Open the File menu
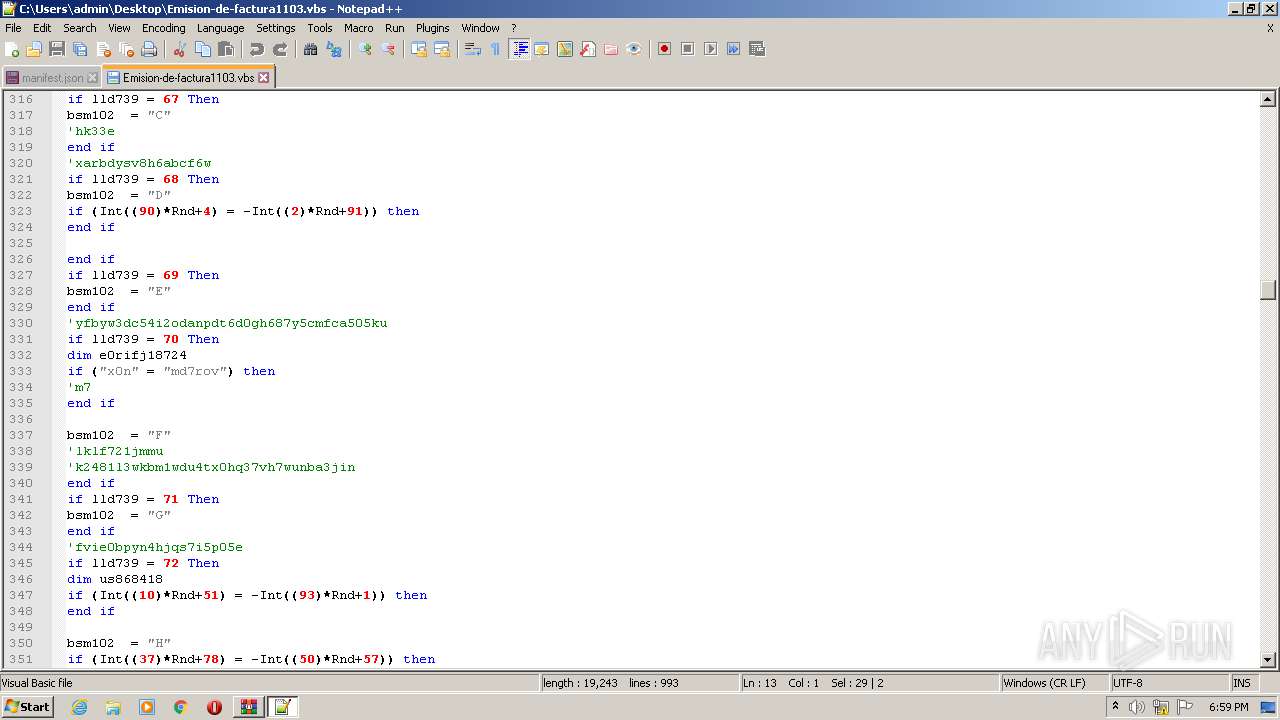1280x720 pixels. [x=13, y=28]
